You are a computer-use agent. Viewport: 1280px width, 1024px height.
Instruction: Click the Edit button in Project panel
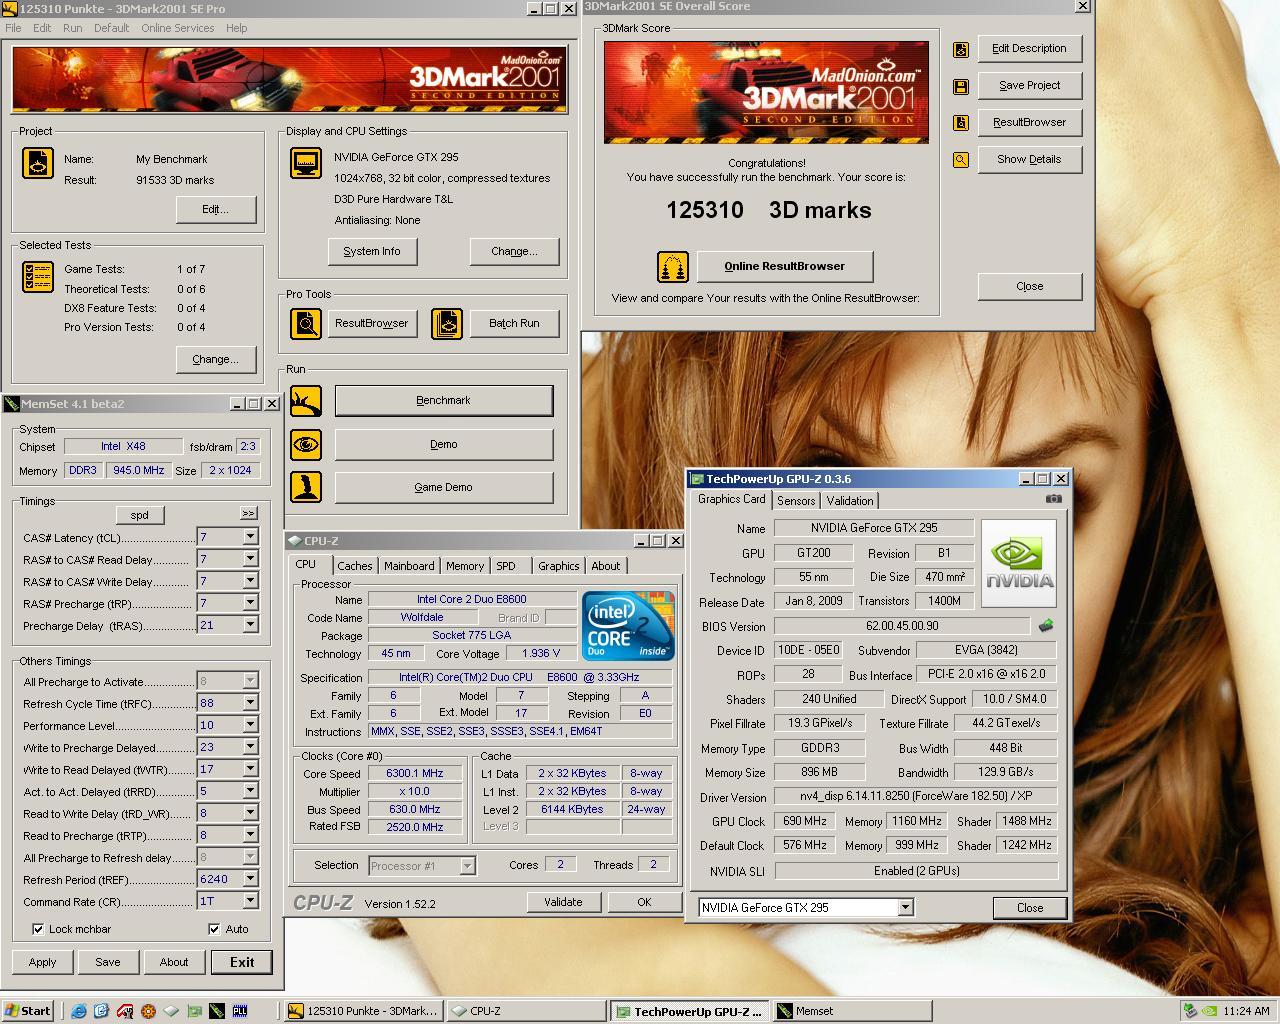pos(215,209)
